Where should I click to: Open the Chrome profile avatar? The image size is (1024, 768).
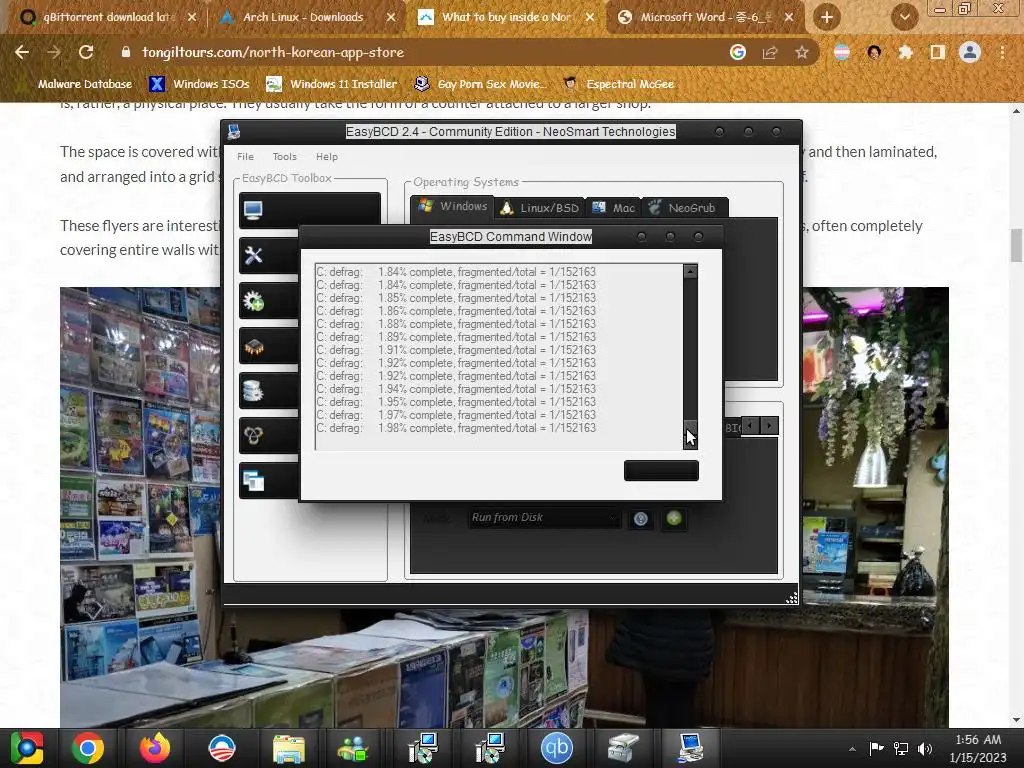coord(970,52)
